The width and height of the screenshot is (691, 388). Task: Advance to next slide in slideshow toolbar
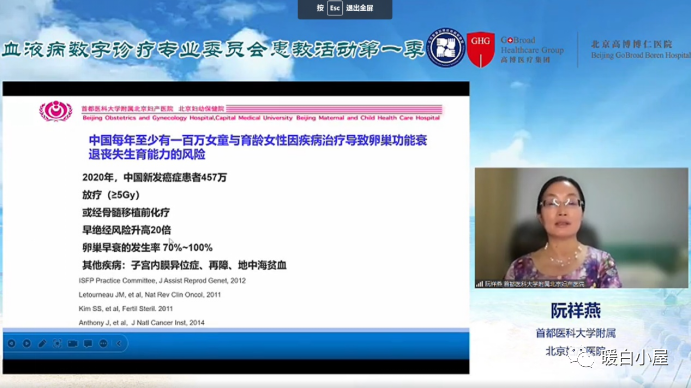pyautogui.click(x=27, y=343)
